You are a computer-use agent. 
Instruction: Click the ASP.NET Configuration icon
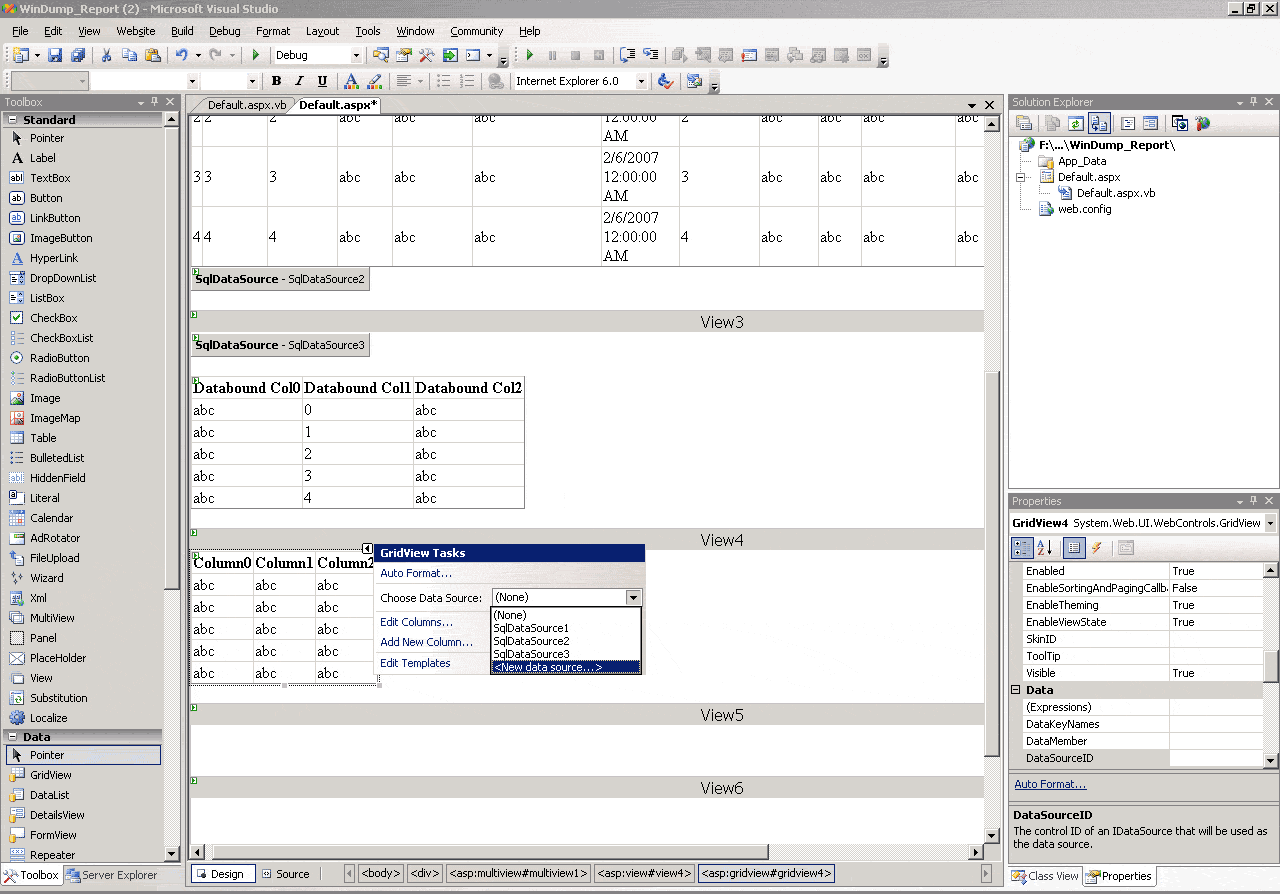point(1203,123)
